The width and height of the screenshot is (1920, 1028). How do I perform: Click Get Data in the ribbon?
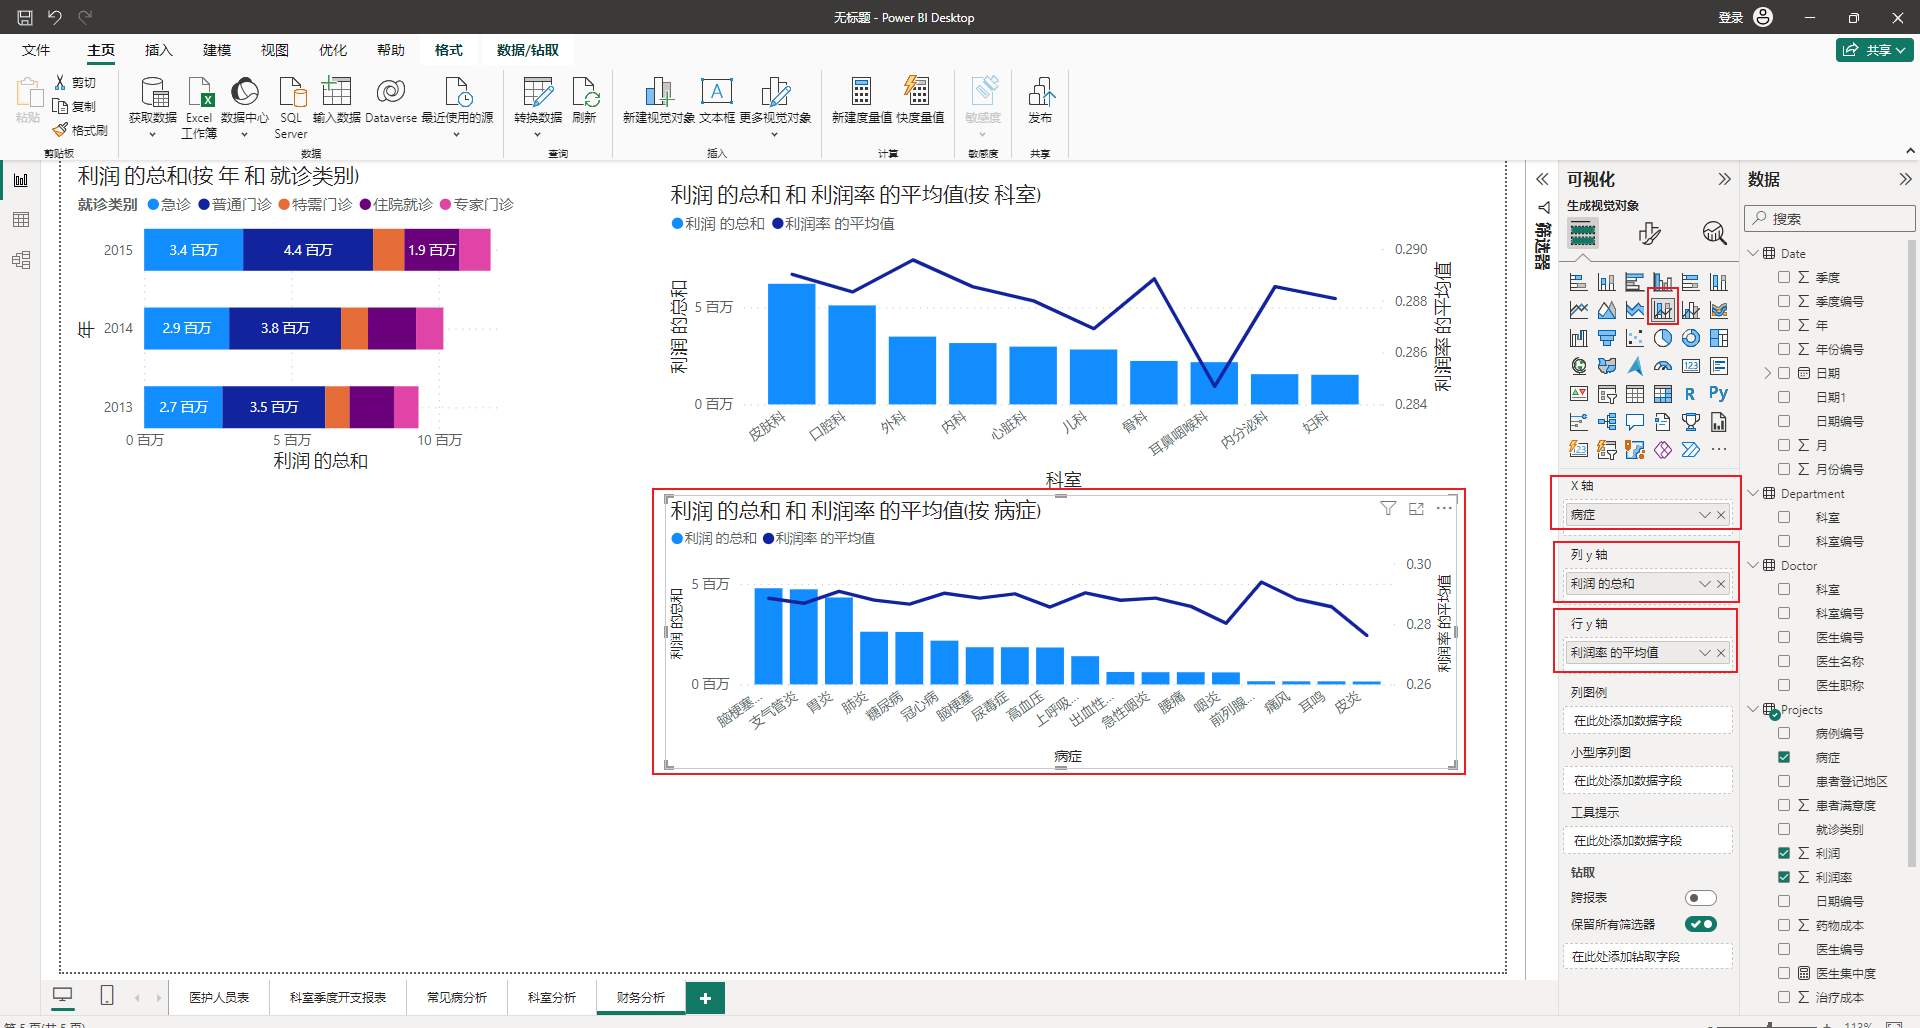coord(153,106)
